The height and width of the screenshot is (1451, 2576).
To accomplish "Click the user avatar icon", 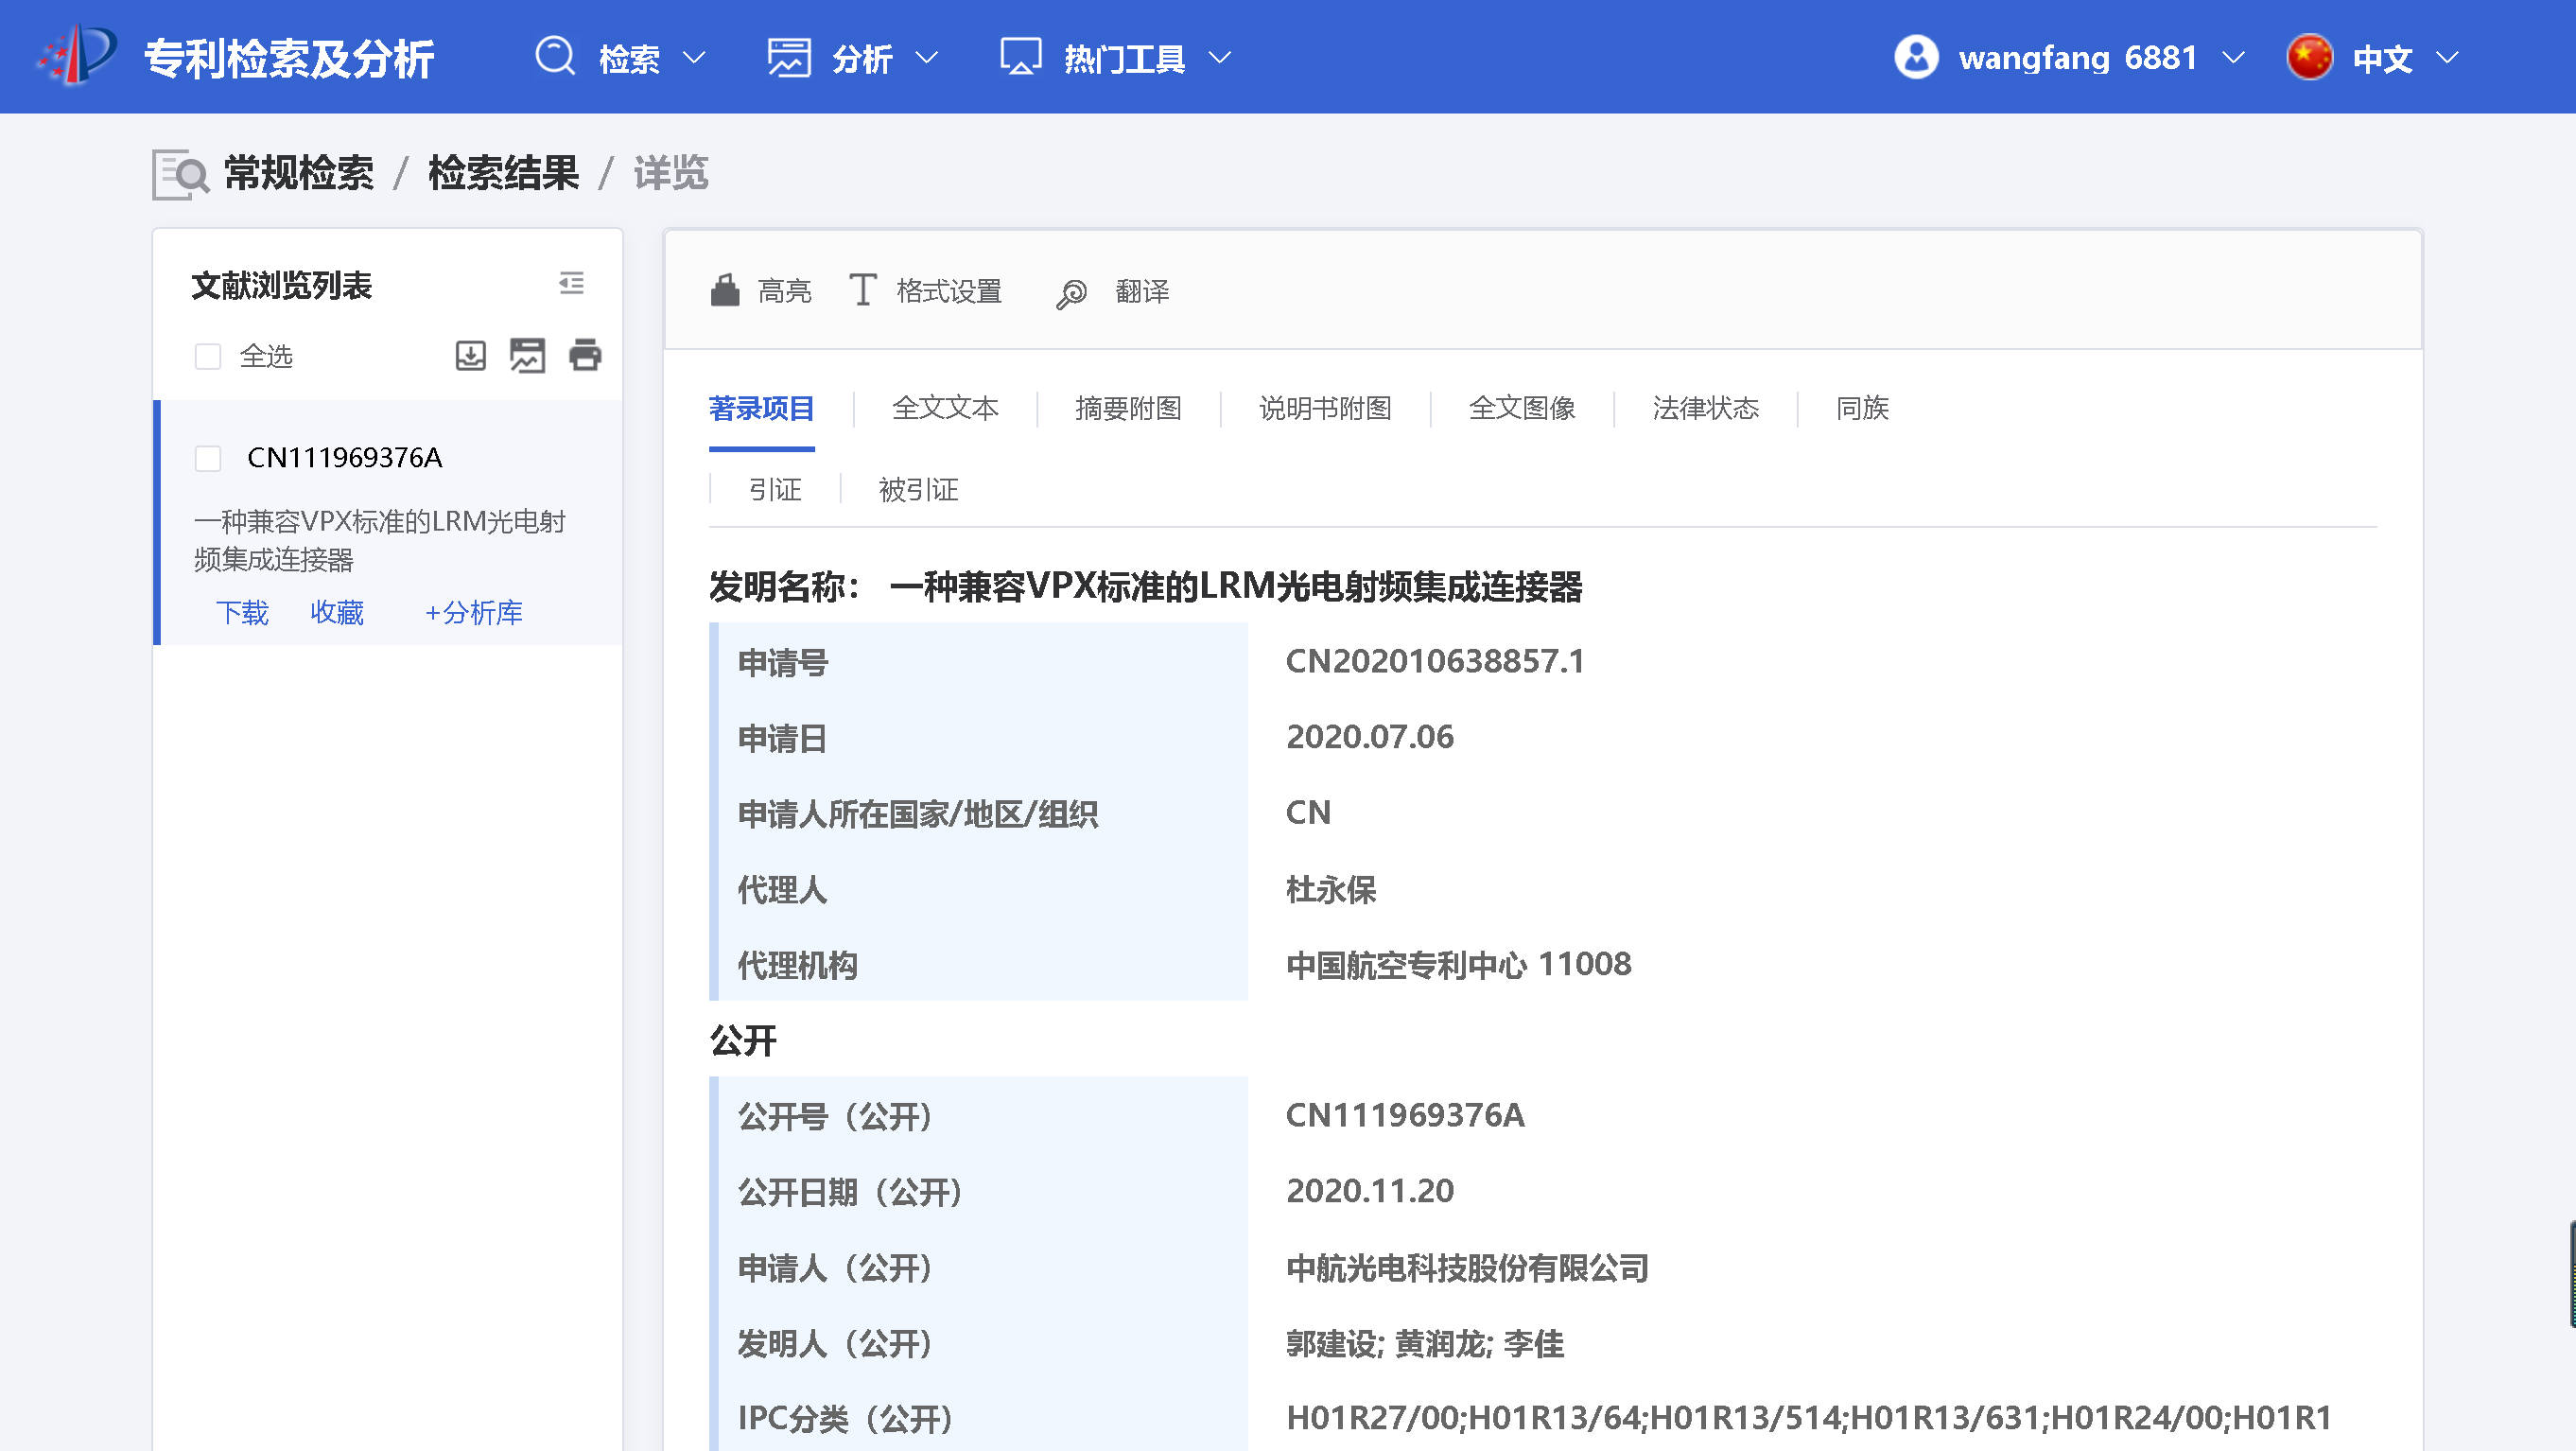I will click(1916, 57).
